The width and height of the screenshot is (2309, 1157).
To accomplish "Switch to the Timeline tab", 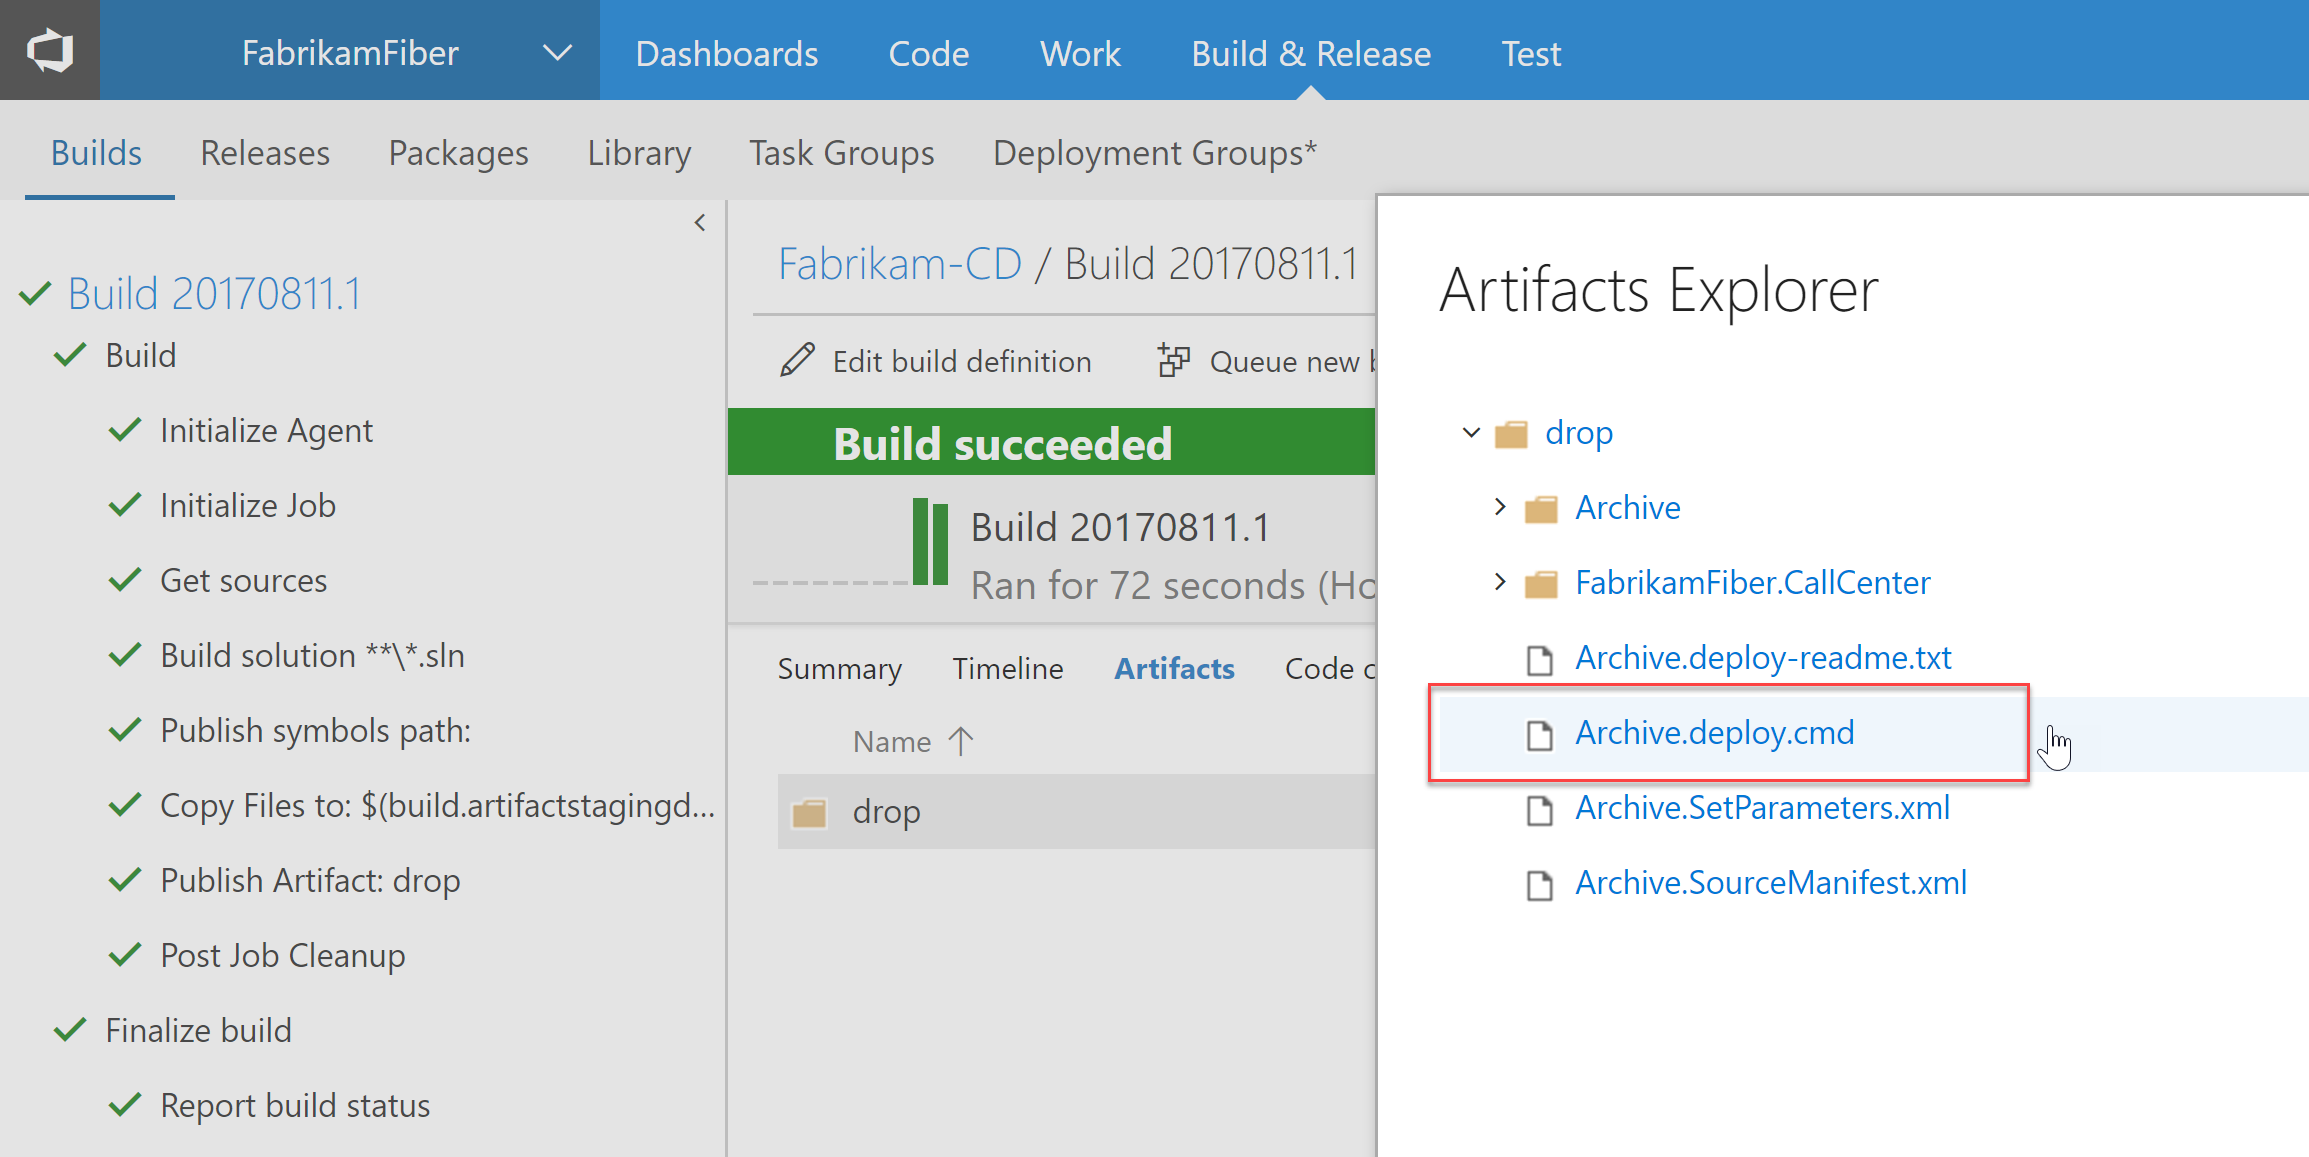I will [x=1008, y=669].
